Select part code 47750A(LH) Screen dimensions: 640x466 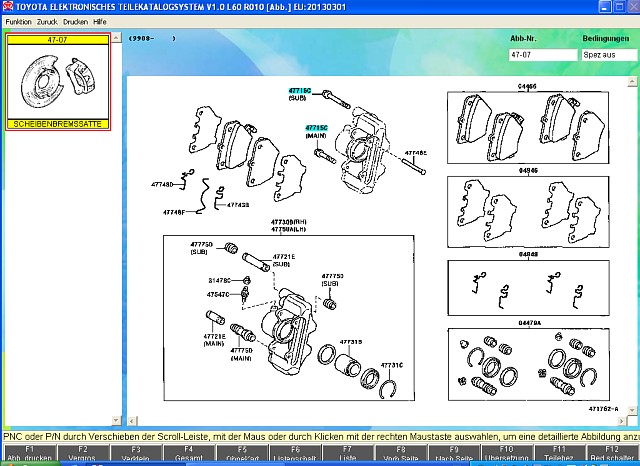289,229
